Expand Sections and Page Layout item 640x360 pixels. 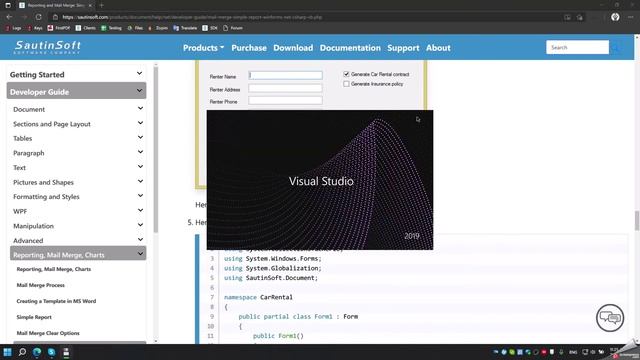(140, 123)
